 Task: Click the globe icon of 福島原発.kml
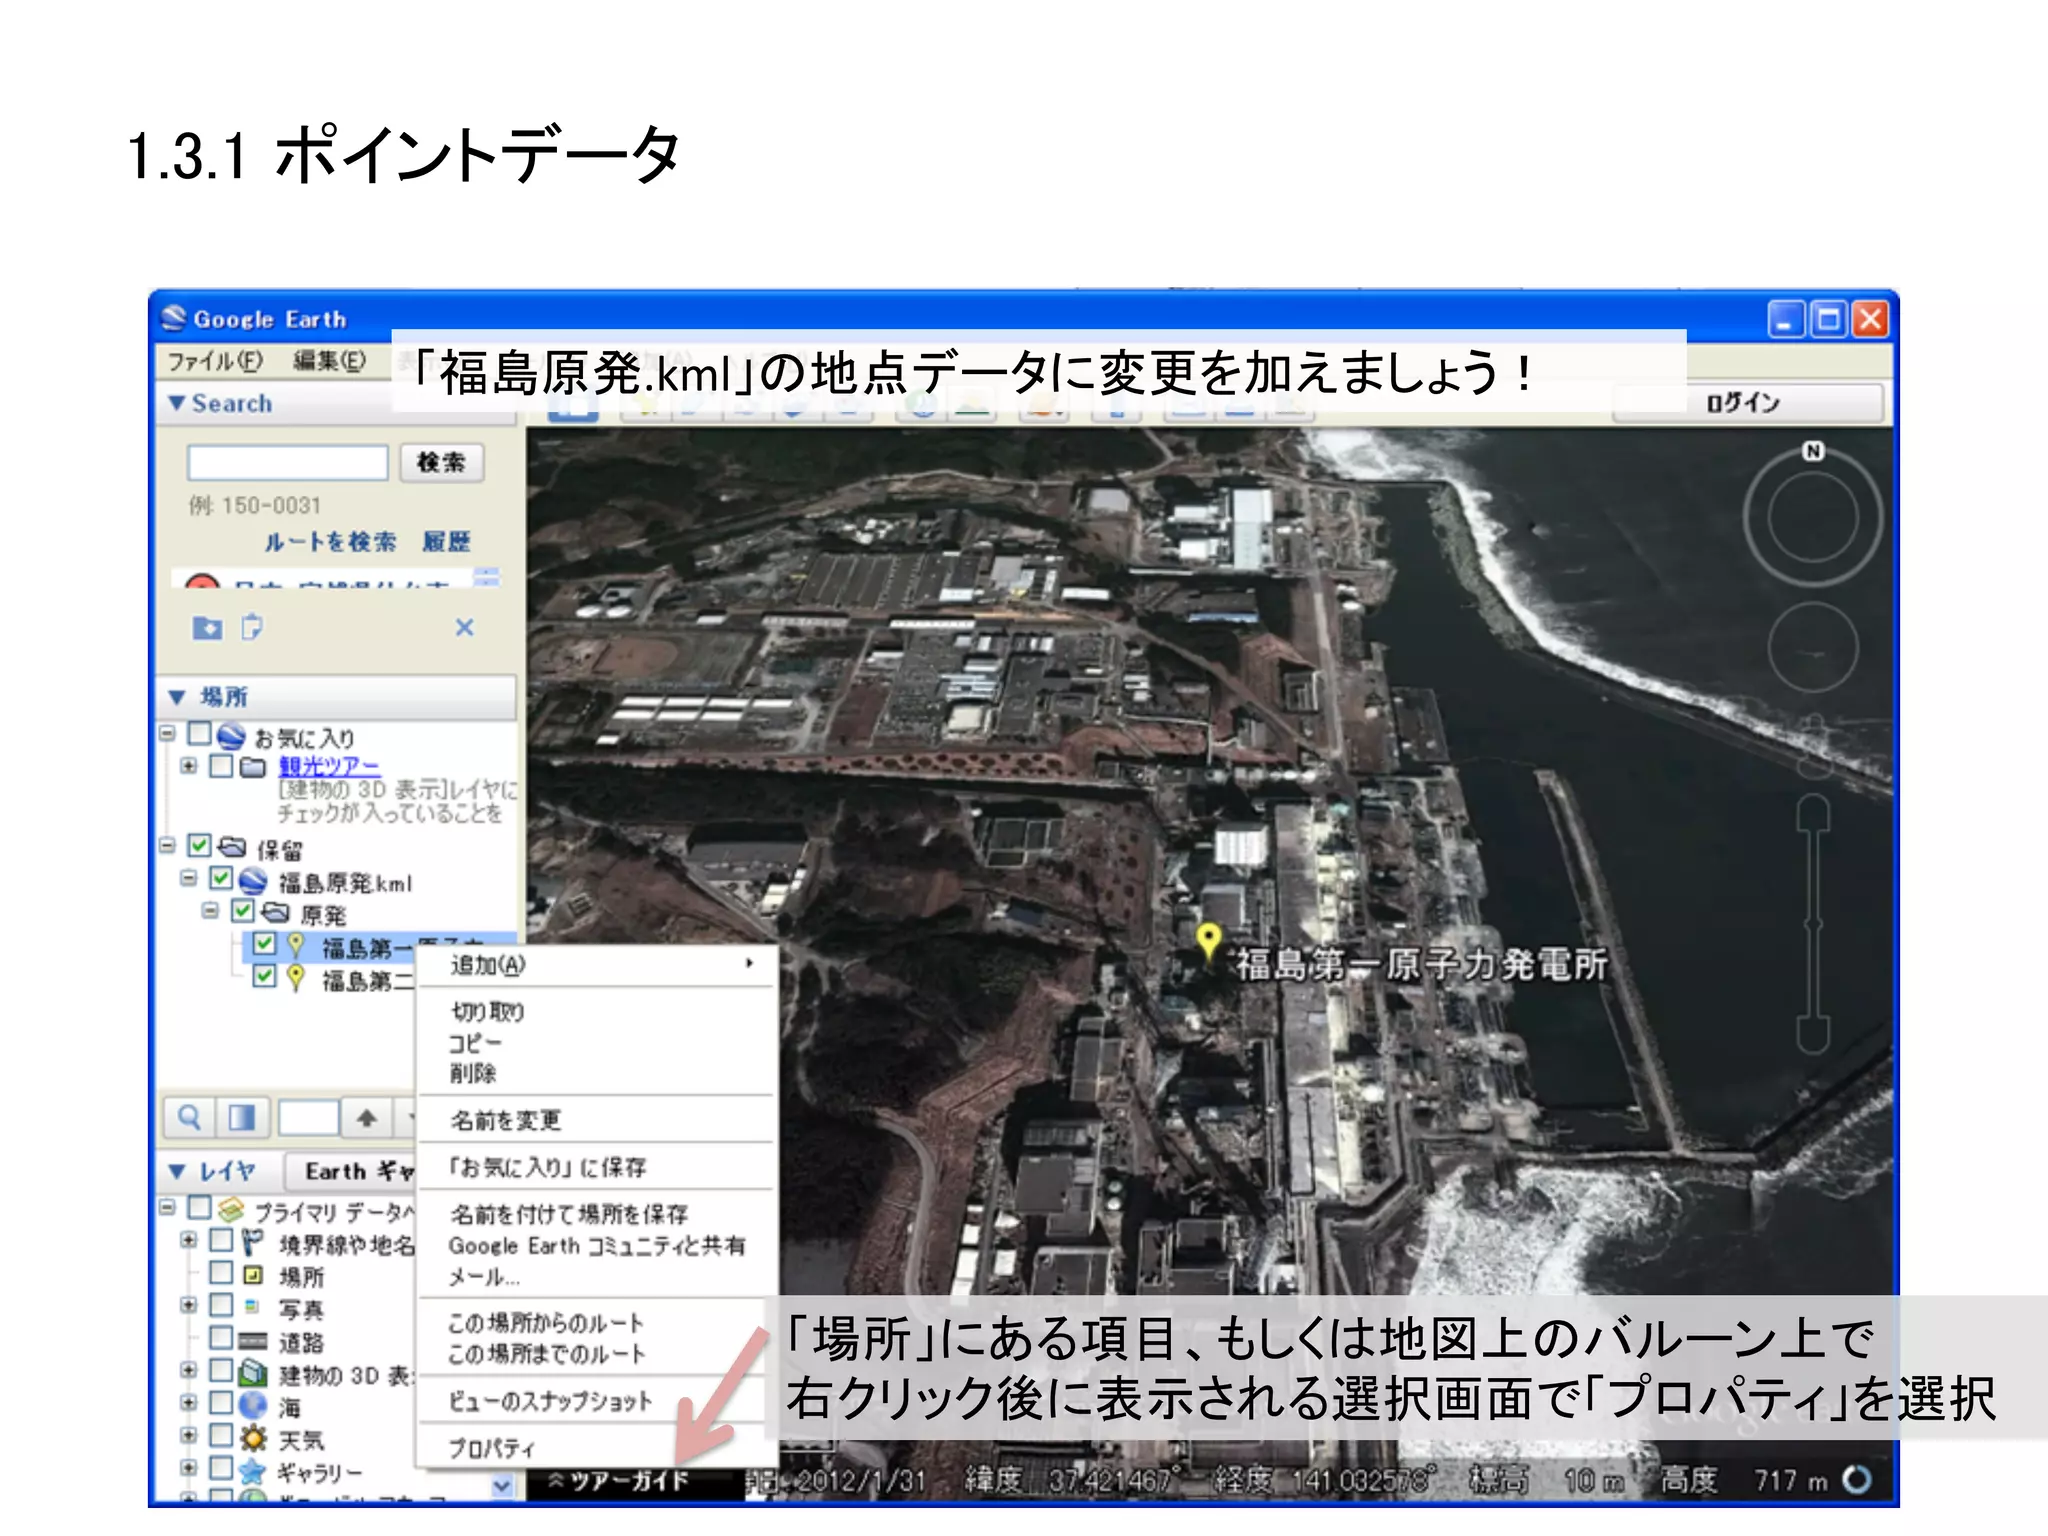(x=253, y=880)
